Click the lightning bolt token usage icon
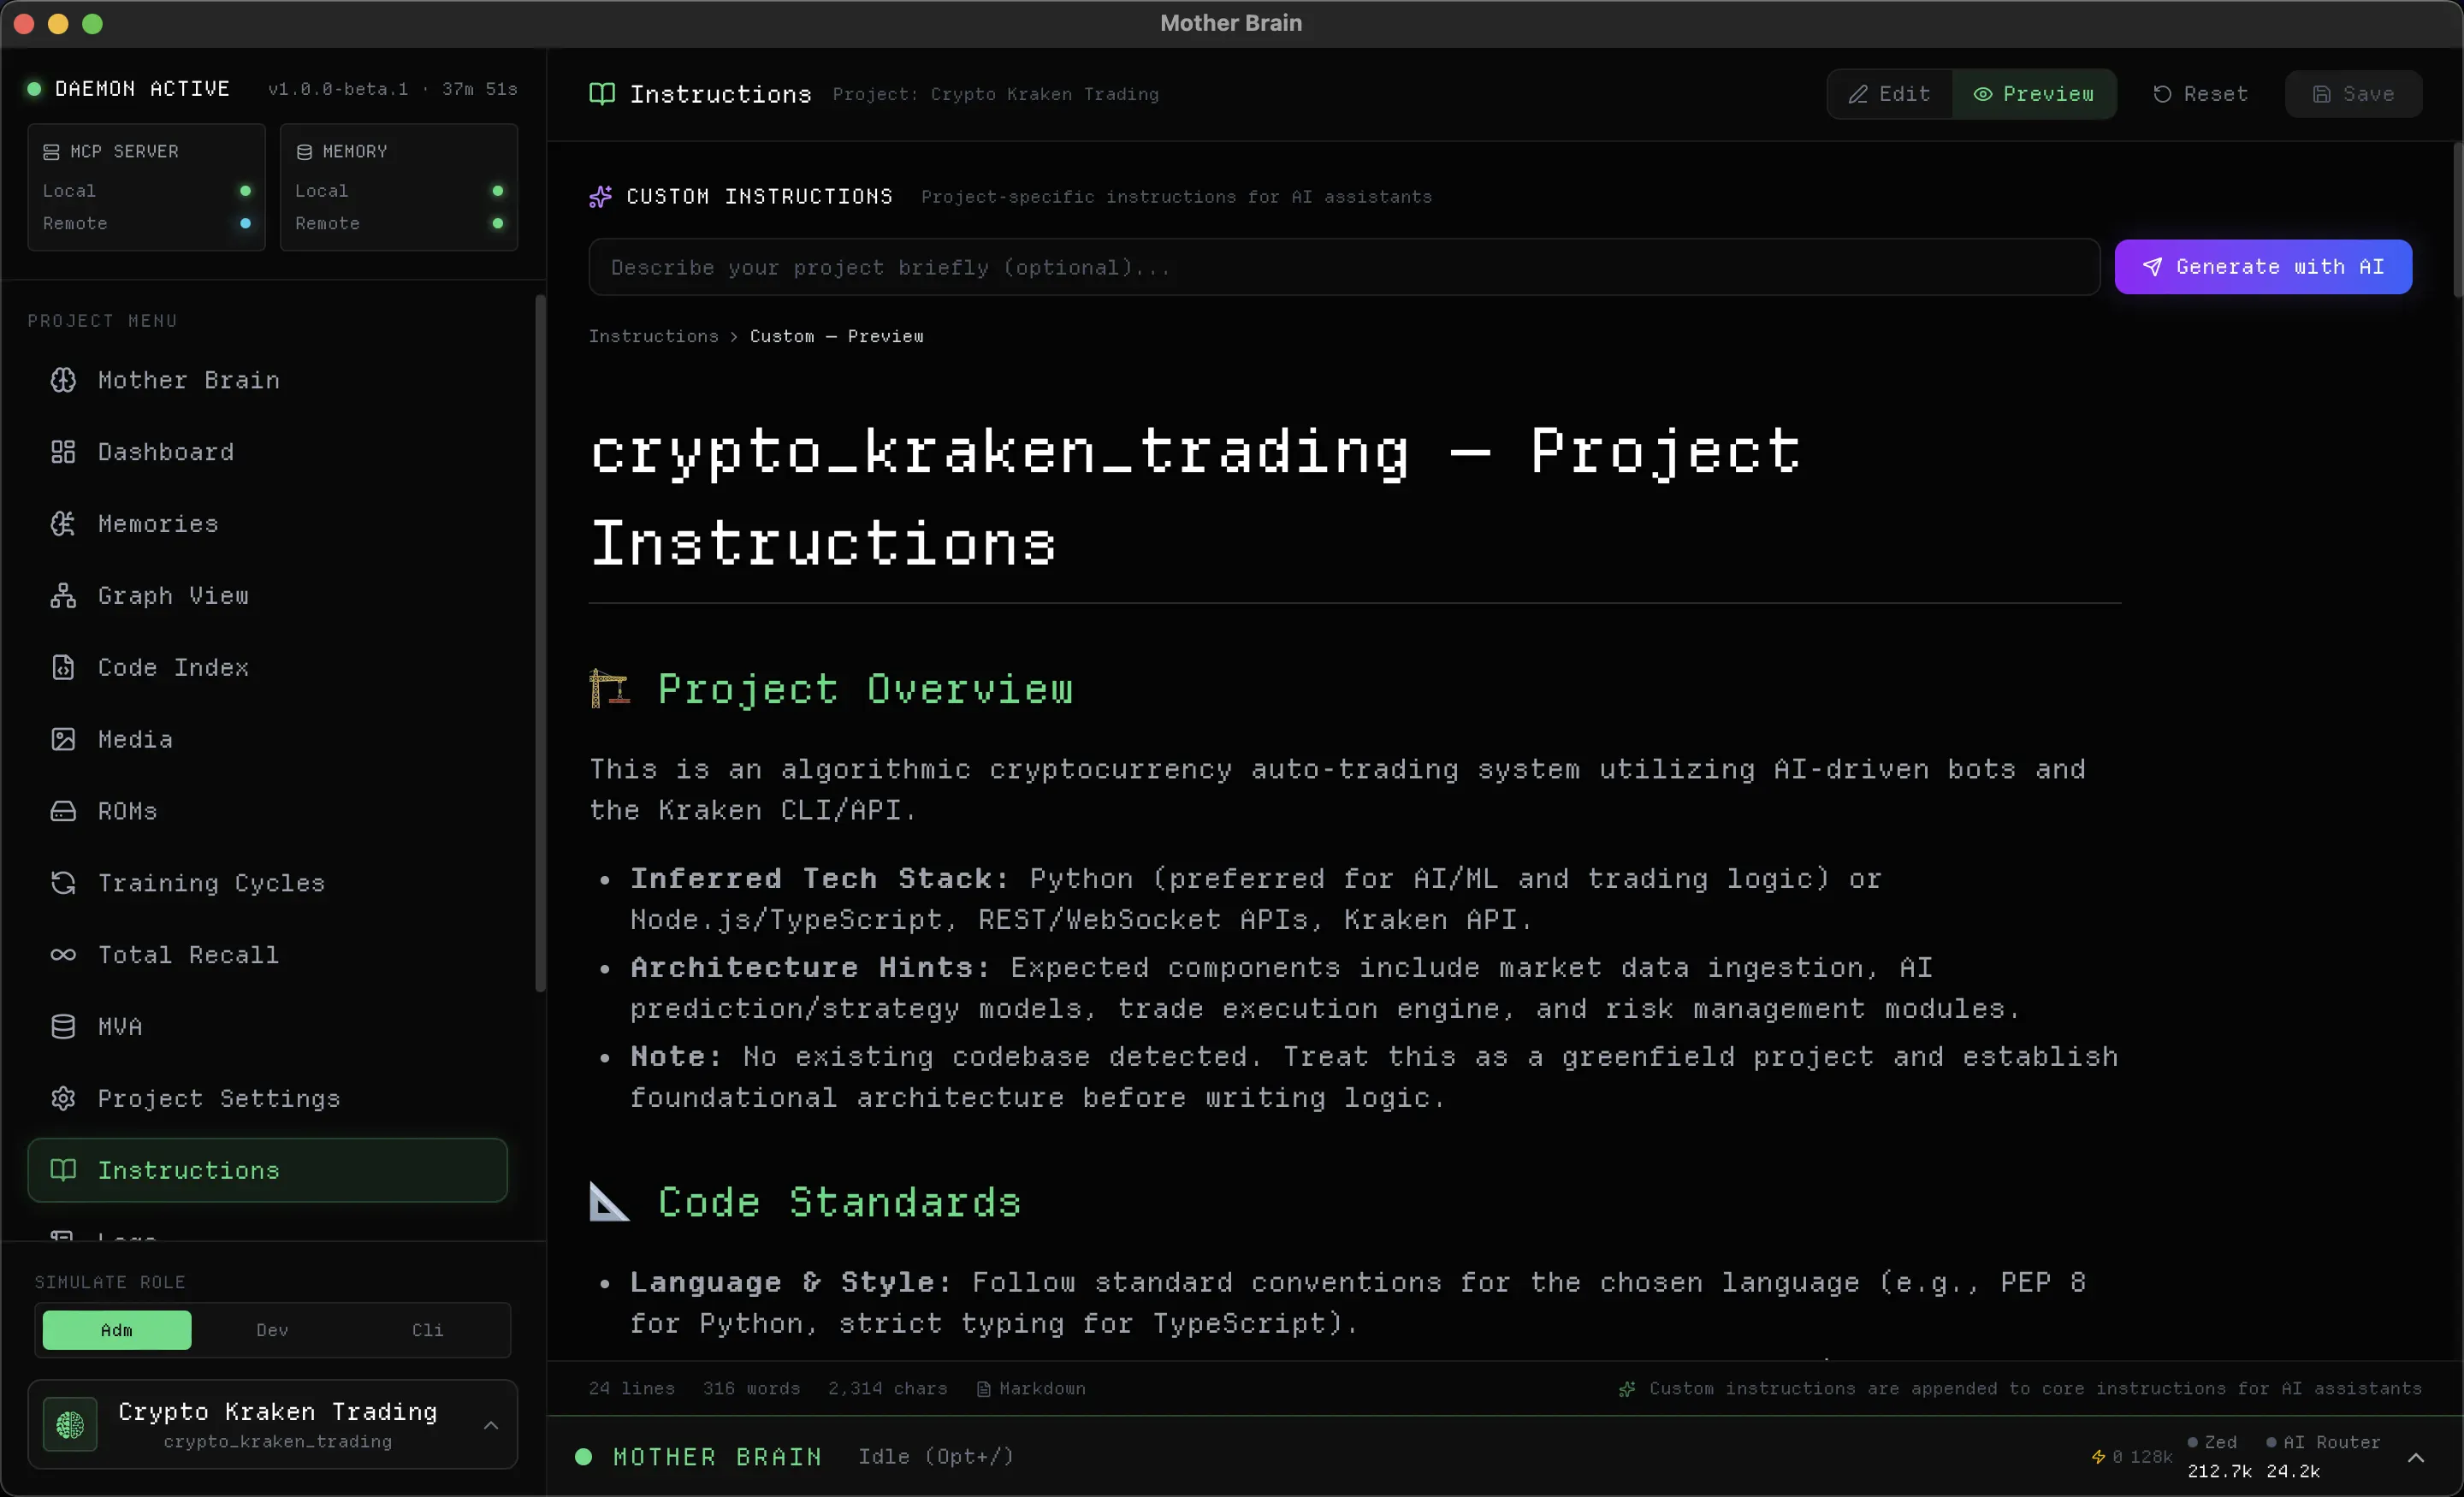The height and width of the screenshot is (1497, 2464). [2099, 1457]
